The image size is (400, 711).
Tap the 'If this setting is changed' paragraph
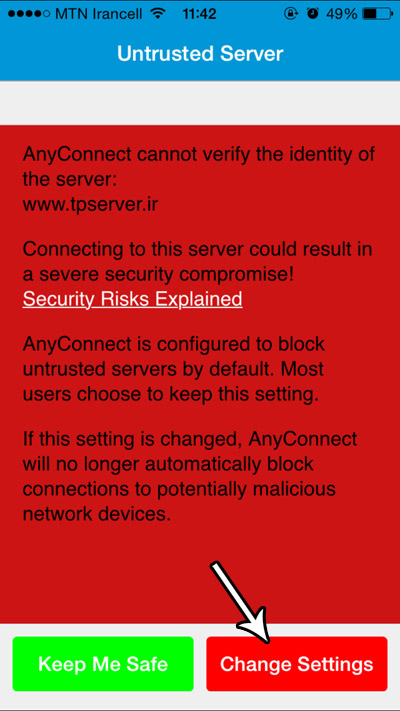pos(190,476)
